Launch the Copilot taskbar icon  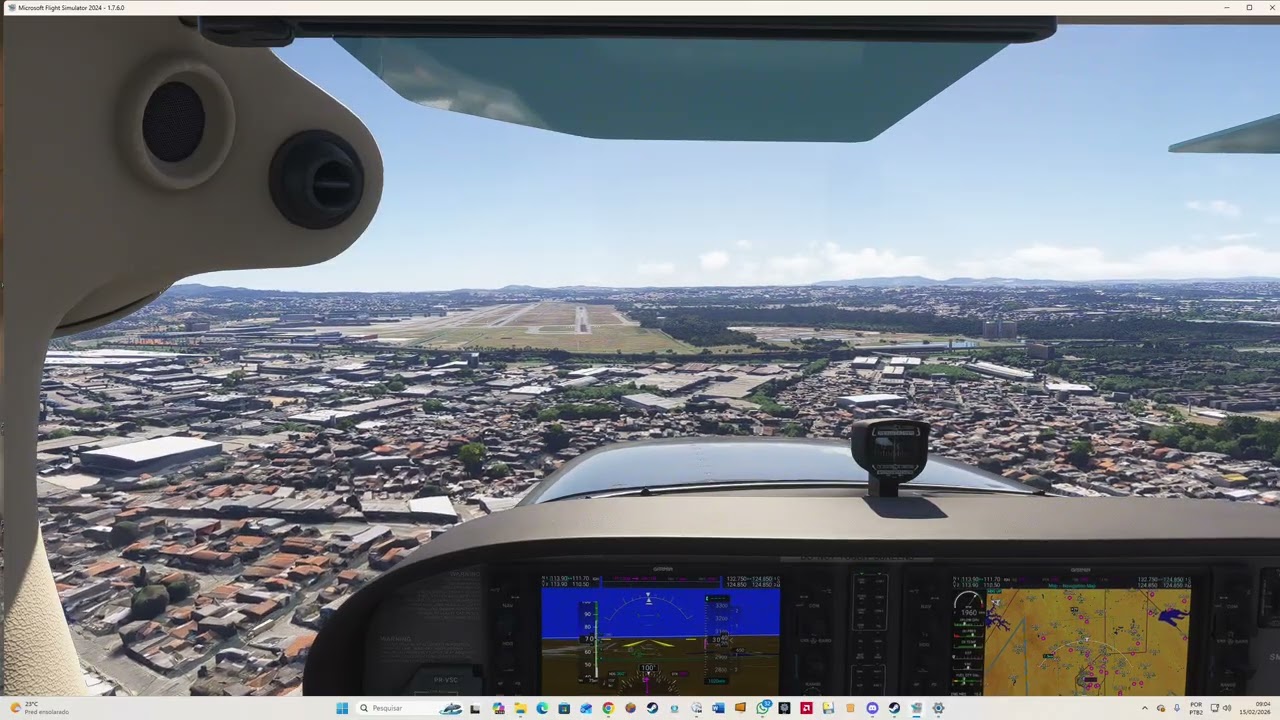pyautogui.click(x=499, y=708)
